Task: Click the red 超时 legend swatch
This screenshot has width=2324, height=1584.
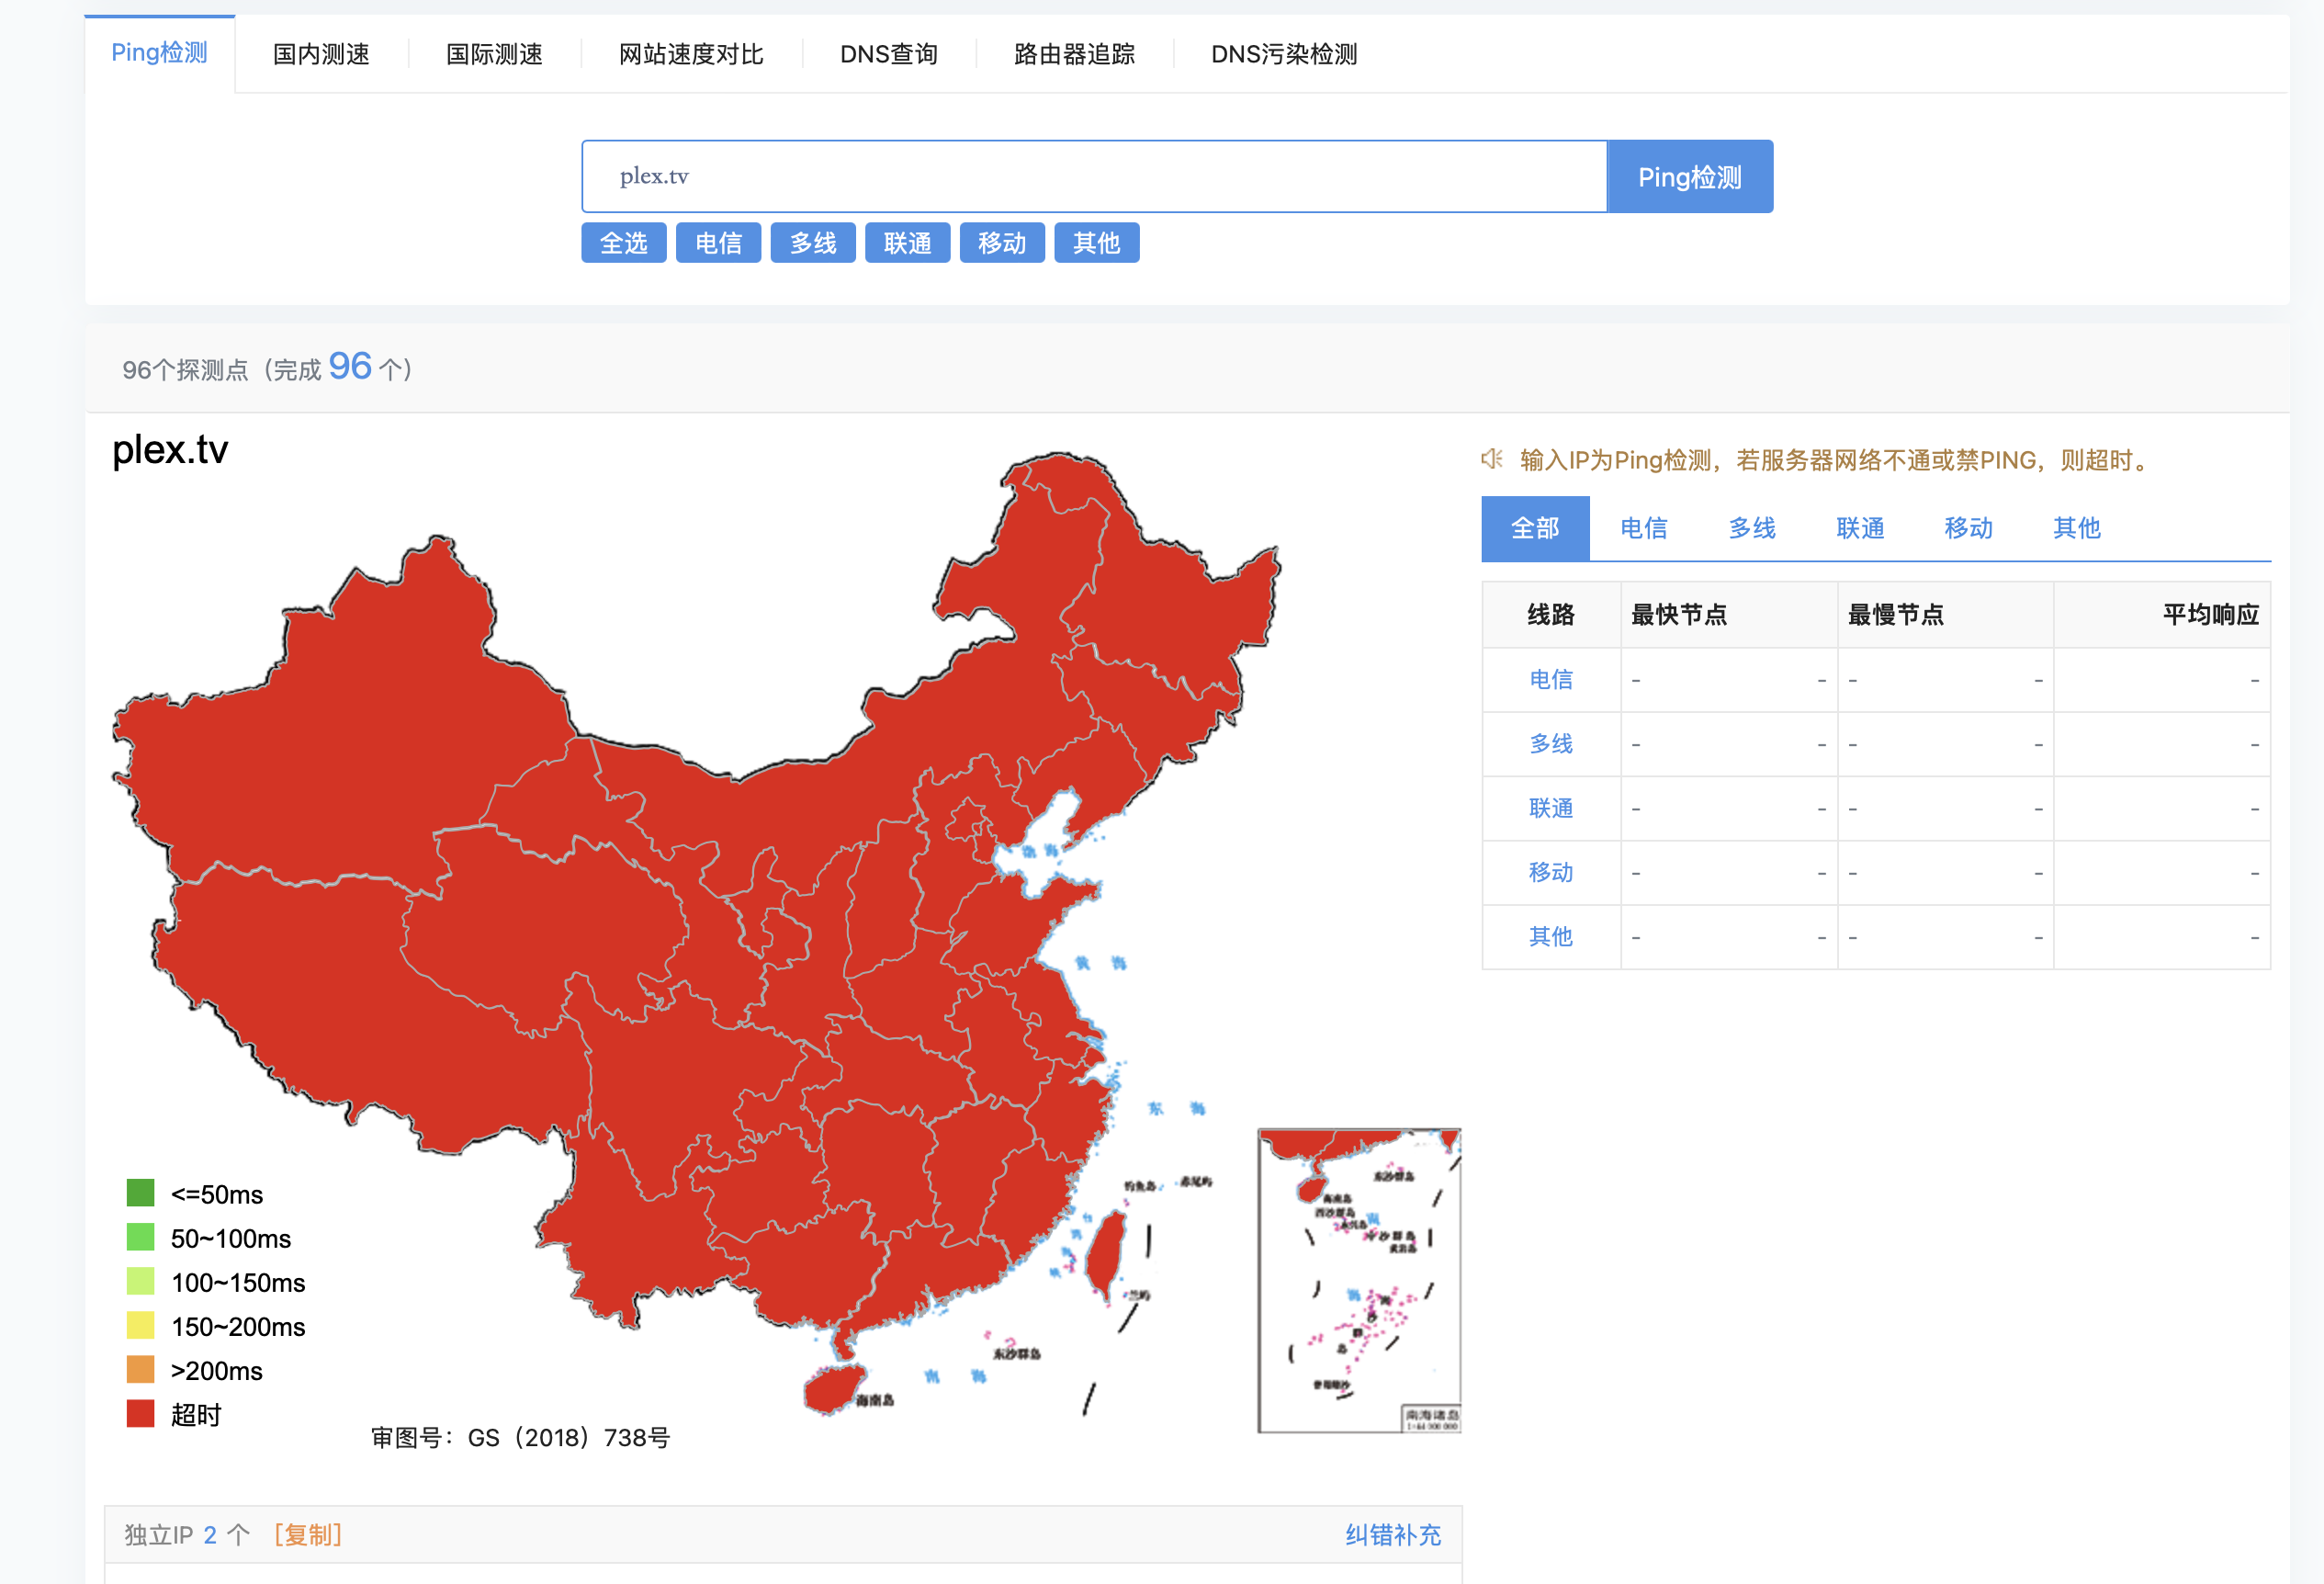Action: (141, 1413)
